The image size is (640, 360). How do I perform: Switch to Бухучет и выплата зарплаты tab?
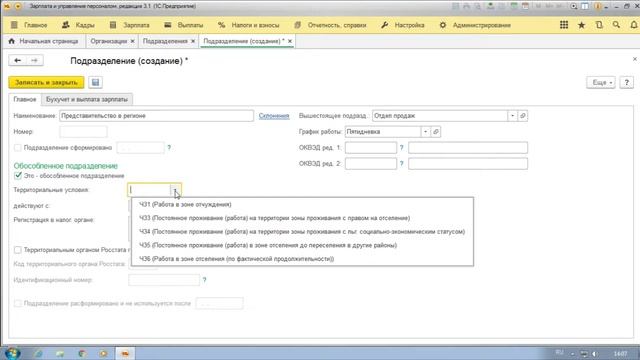click(x=87, y=99)
